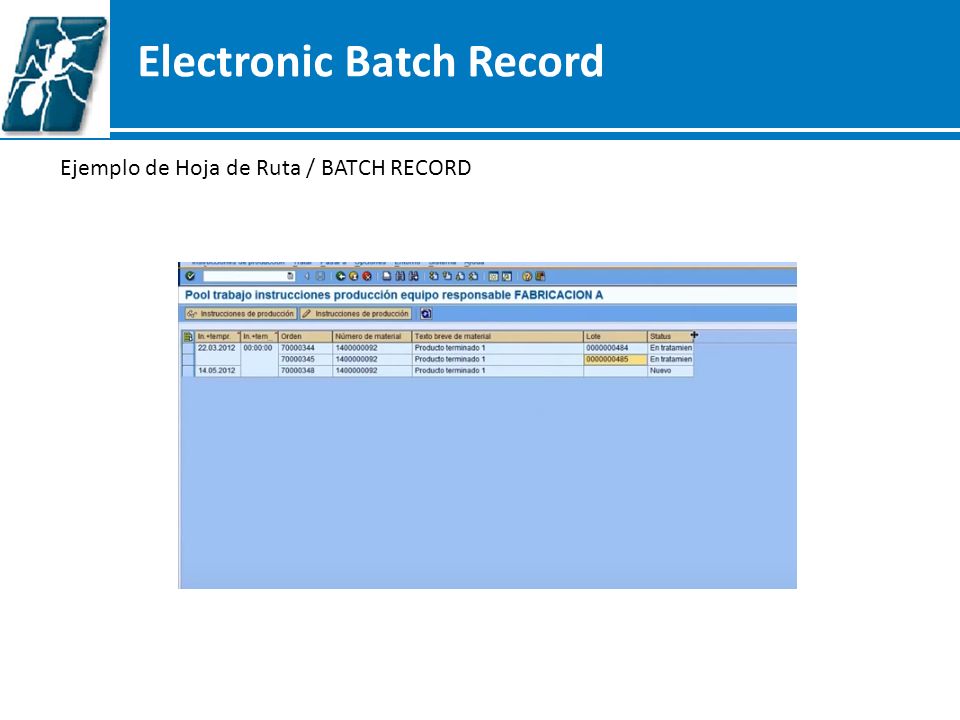
Task: Jump to First Page icon
Action: [433, 276]
